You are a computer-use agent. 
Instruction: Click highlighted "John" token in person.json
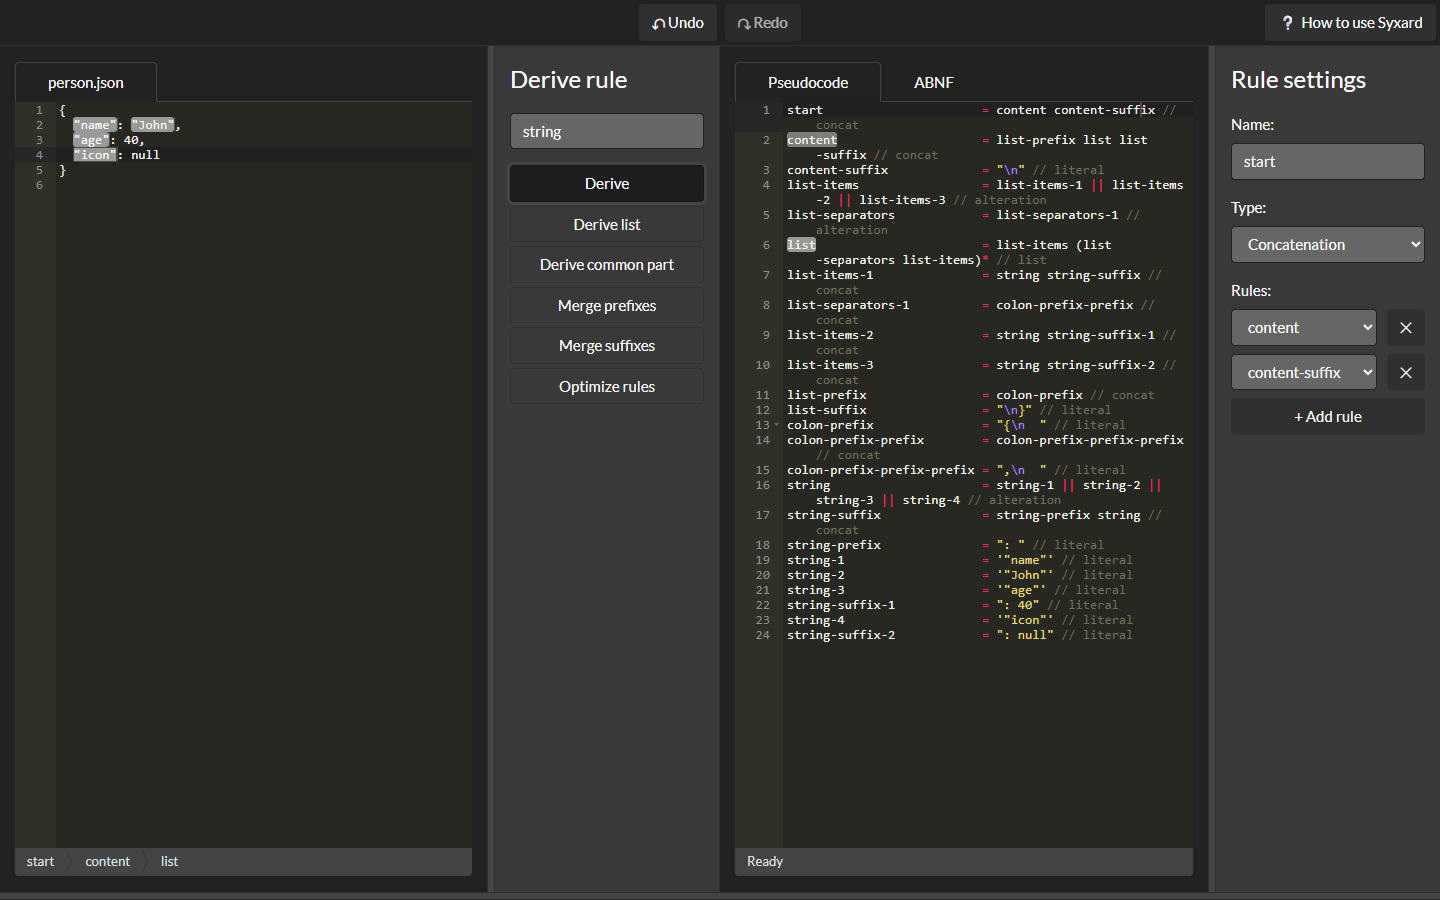tap(153, 125)
